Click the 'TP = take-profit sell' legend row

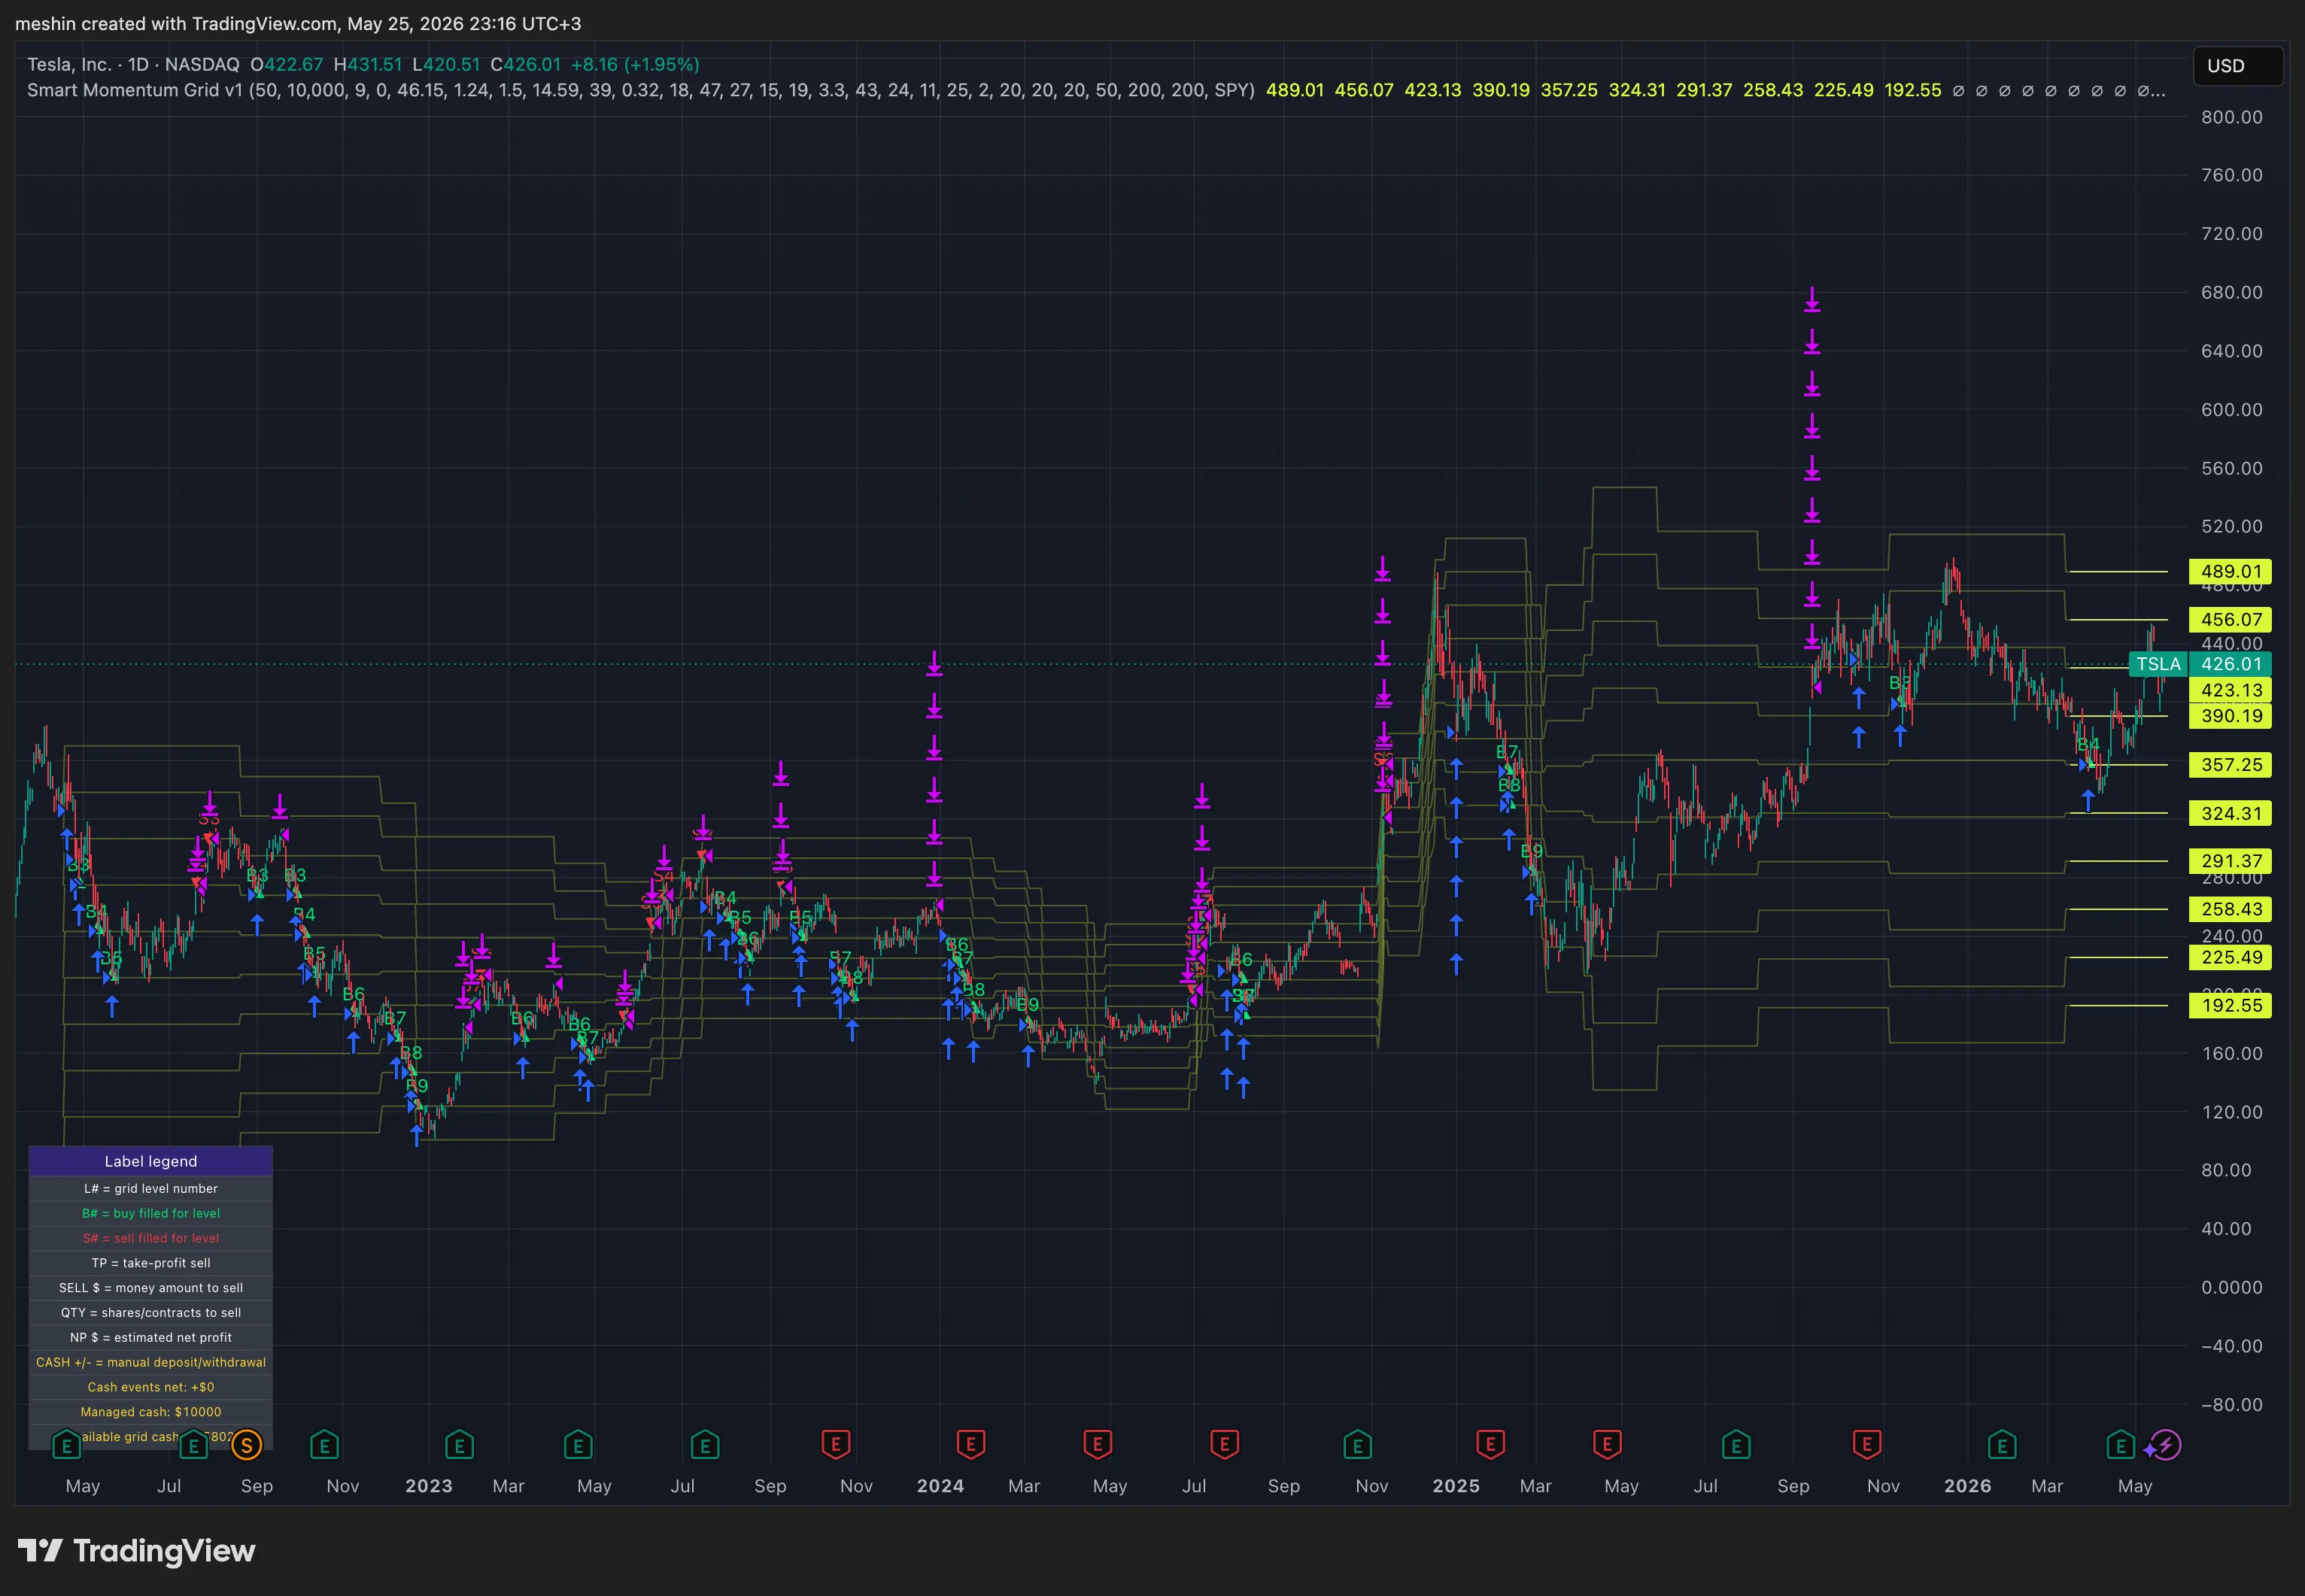(x=151, y=1263)
